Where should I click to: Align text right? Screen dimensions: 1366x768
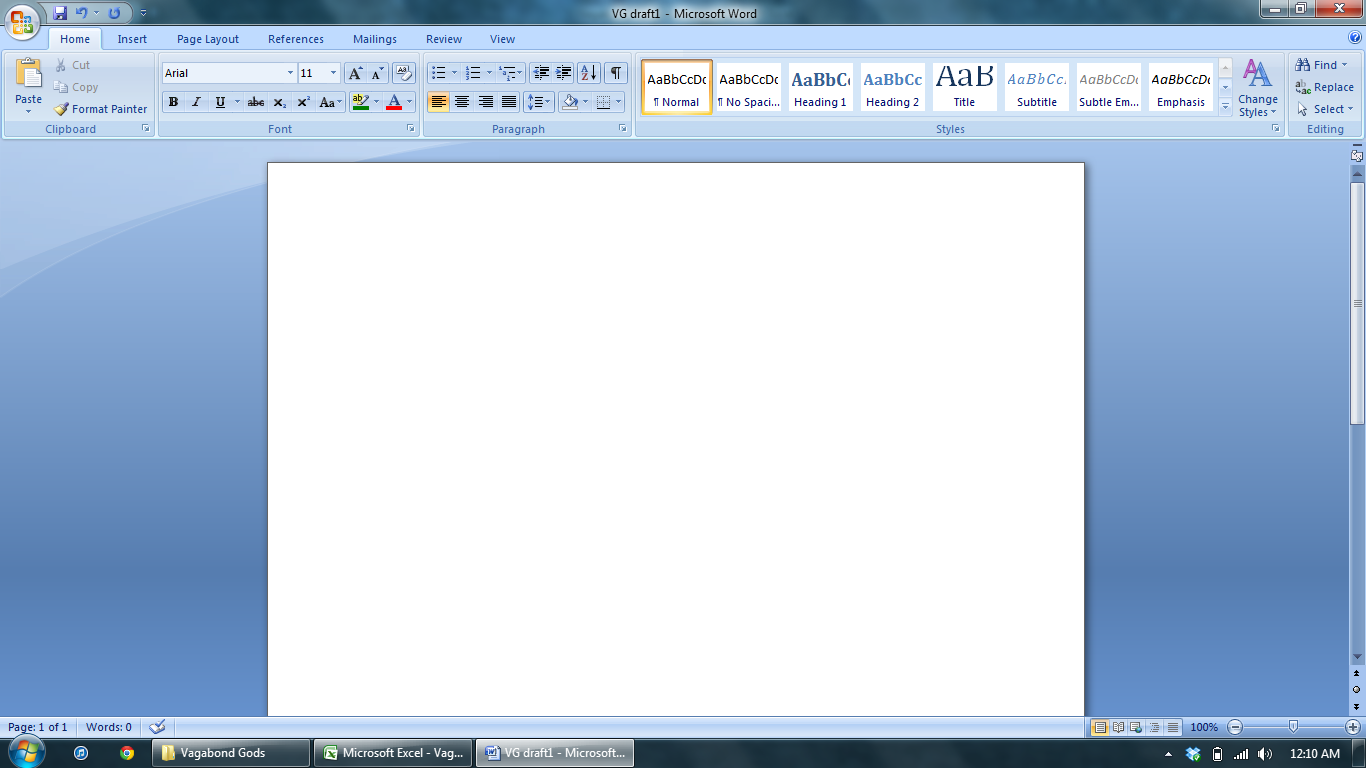(x=486, y=102)
